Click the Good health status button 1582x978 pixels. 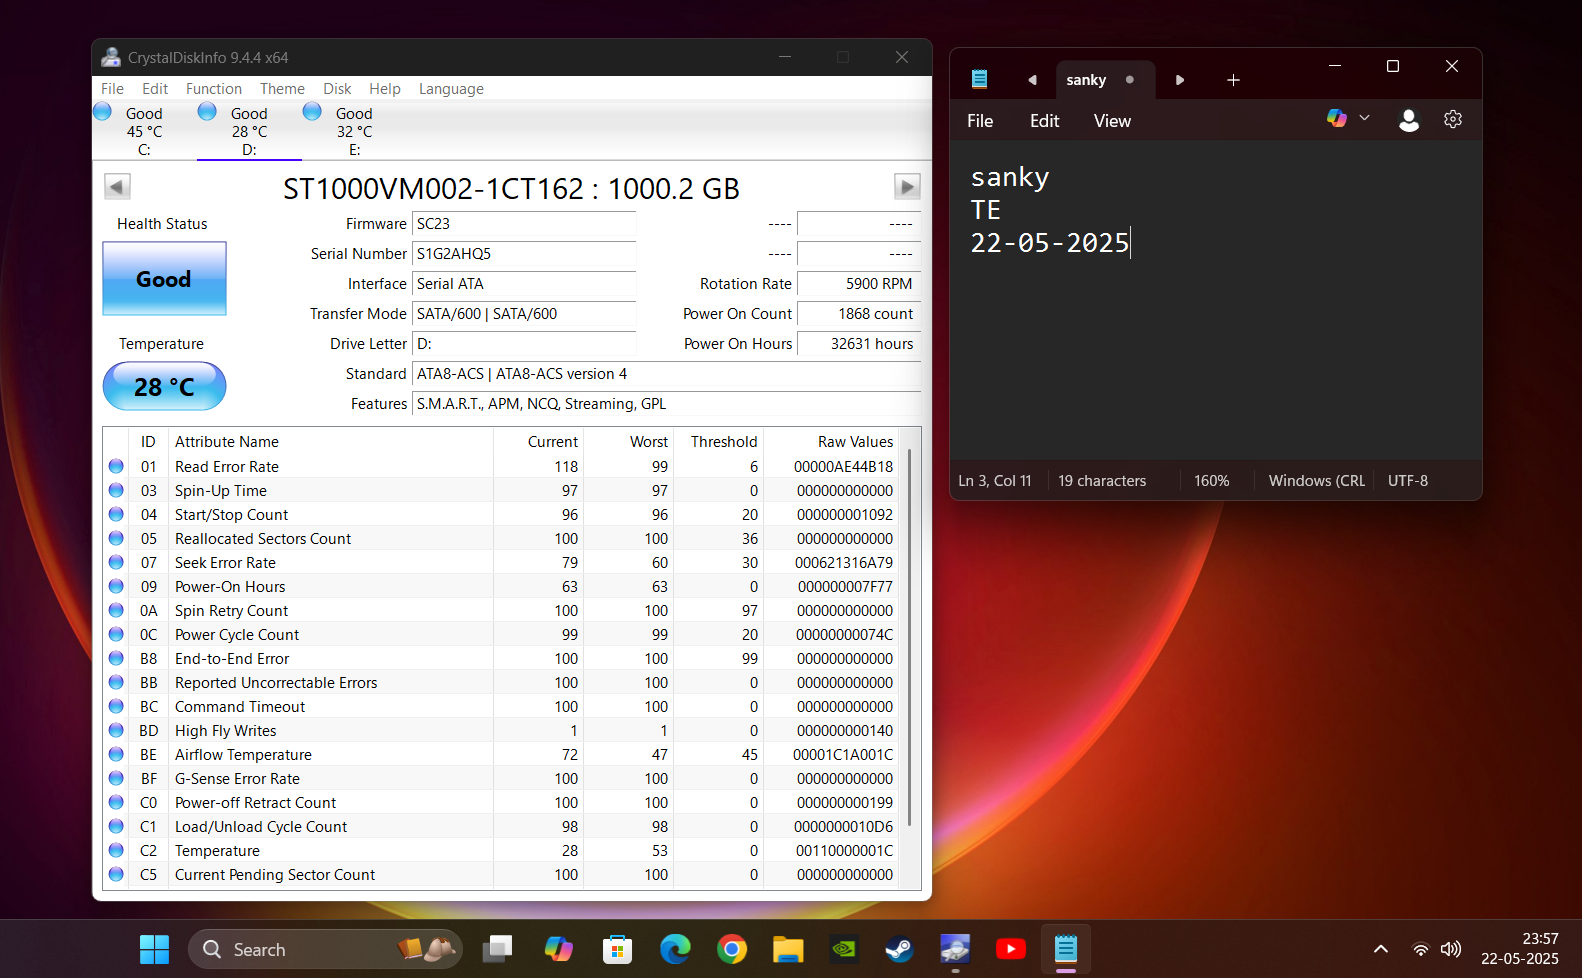[164, 279]
